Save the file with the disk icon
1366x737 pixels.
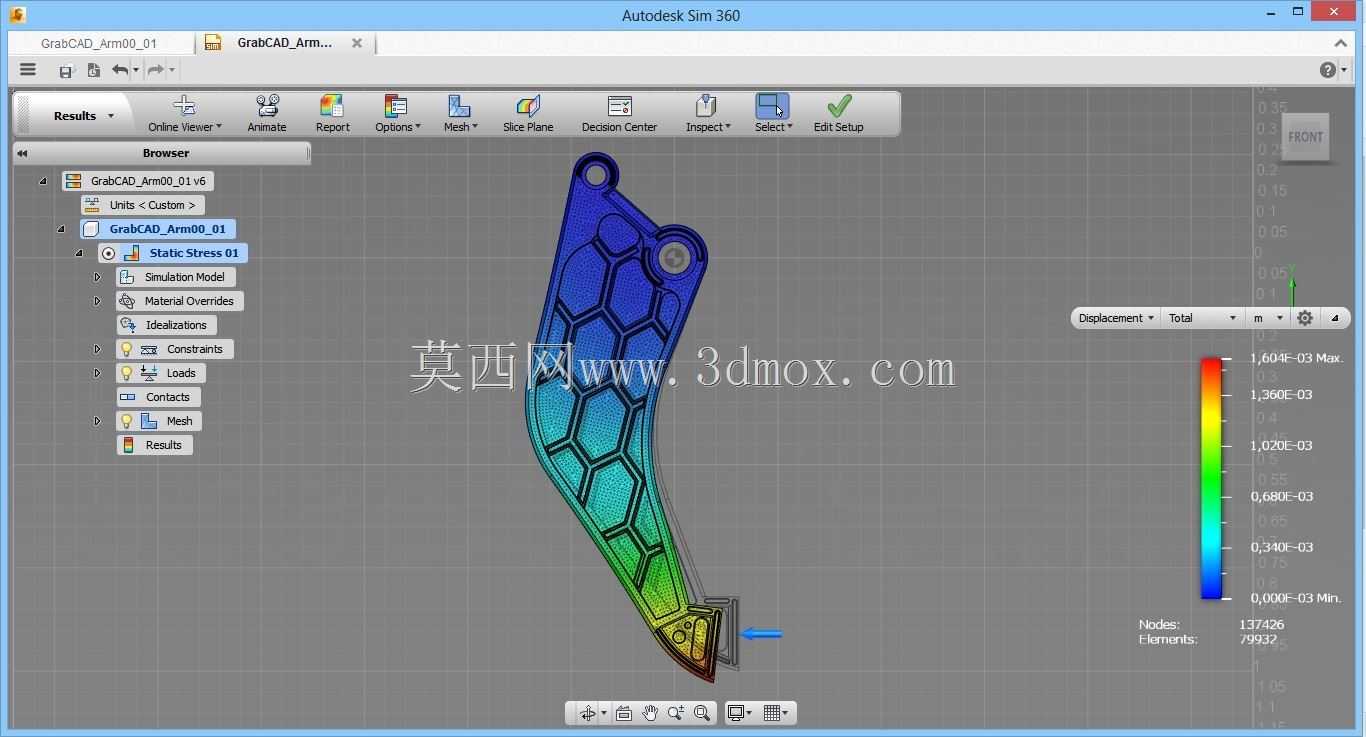pos(66,70)
